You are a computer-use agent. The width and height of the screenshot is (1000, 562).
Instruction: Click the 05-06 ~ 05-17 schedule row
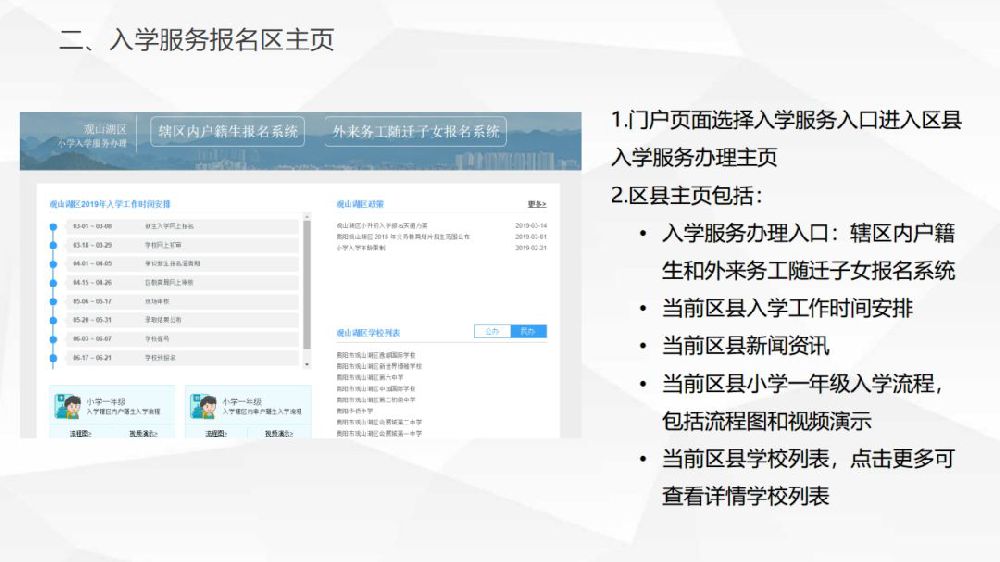(x=182, y=301)
